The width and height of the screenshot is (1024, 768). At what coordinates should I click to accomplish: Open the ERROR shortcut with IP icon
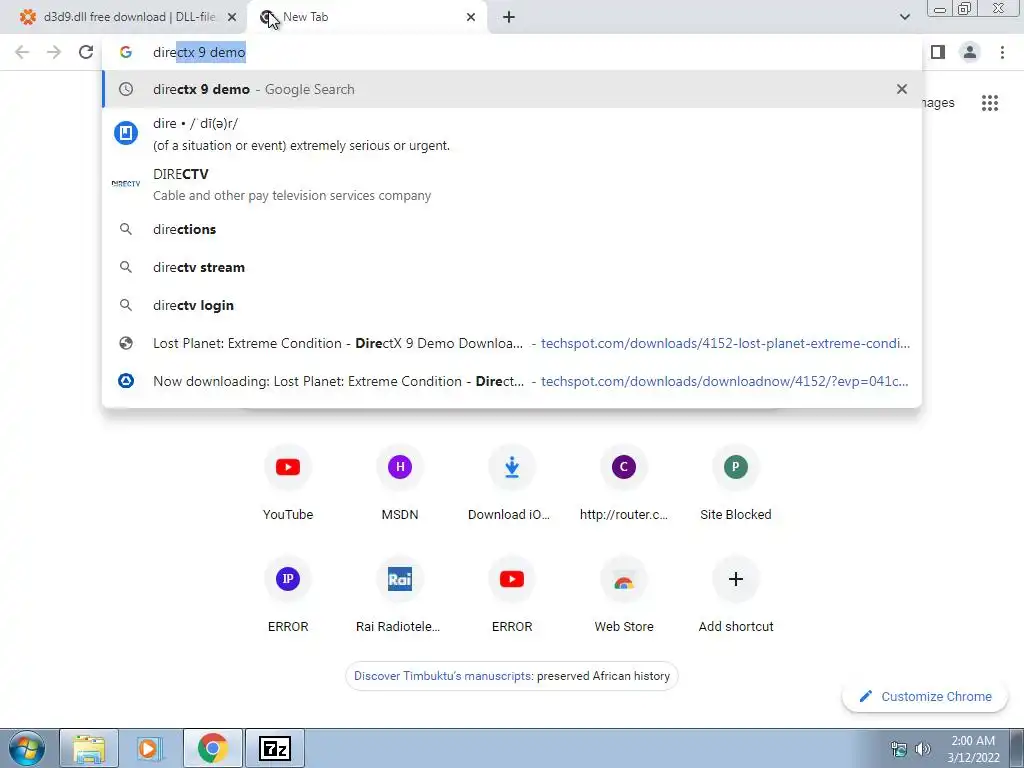(x=288, y=594)
